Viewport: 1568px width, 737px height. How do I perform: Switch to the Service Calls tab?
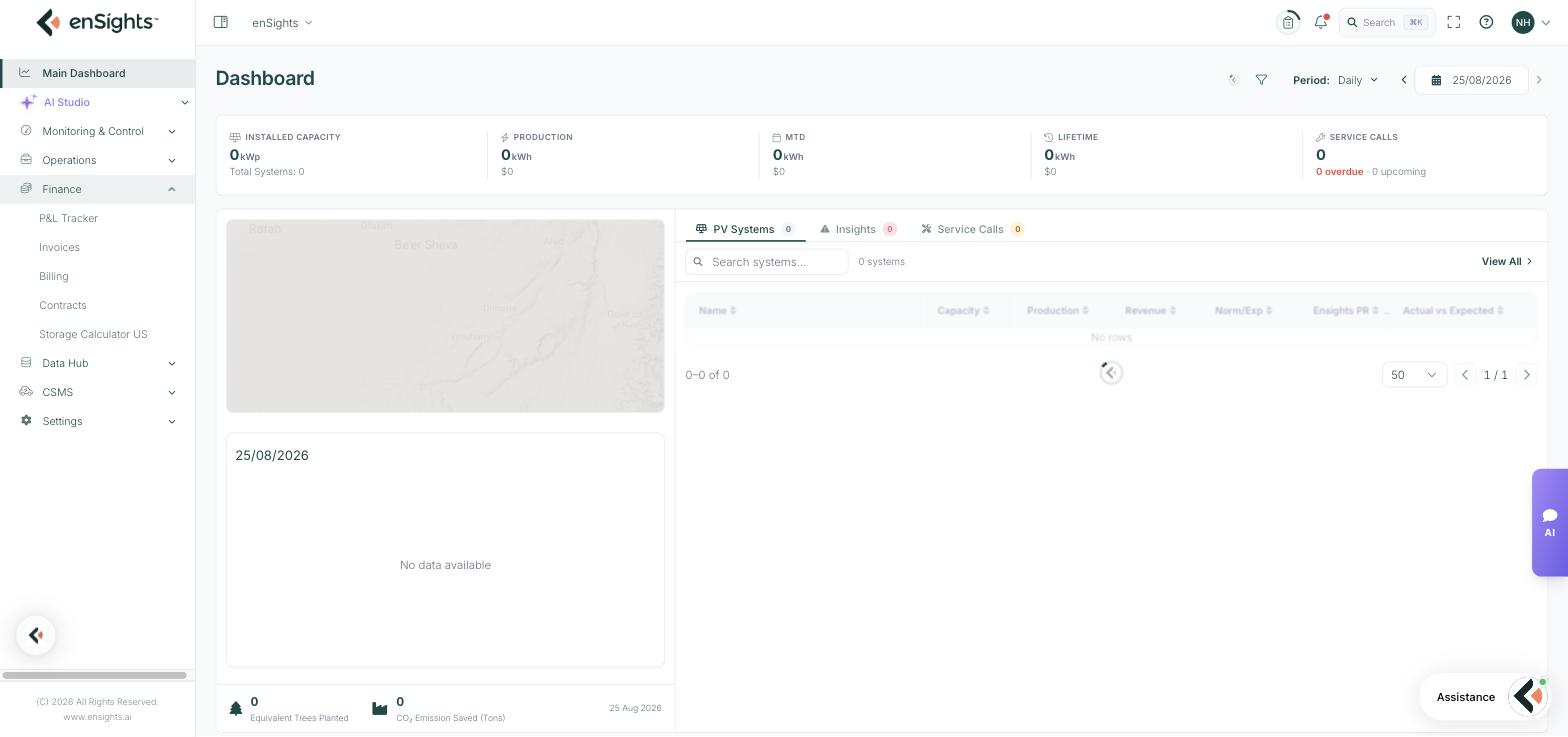(972, 229)
